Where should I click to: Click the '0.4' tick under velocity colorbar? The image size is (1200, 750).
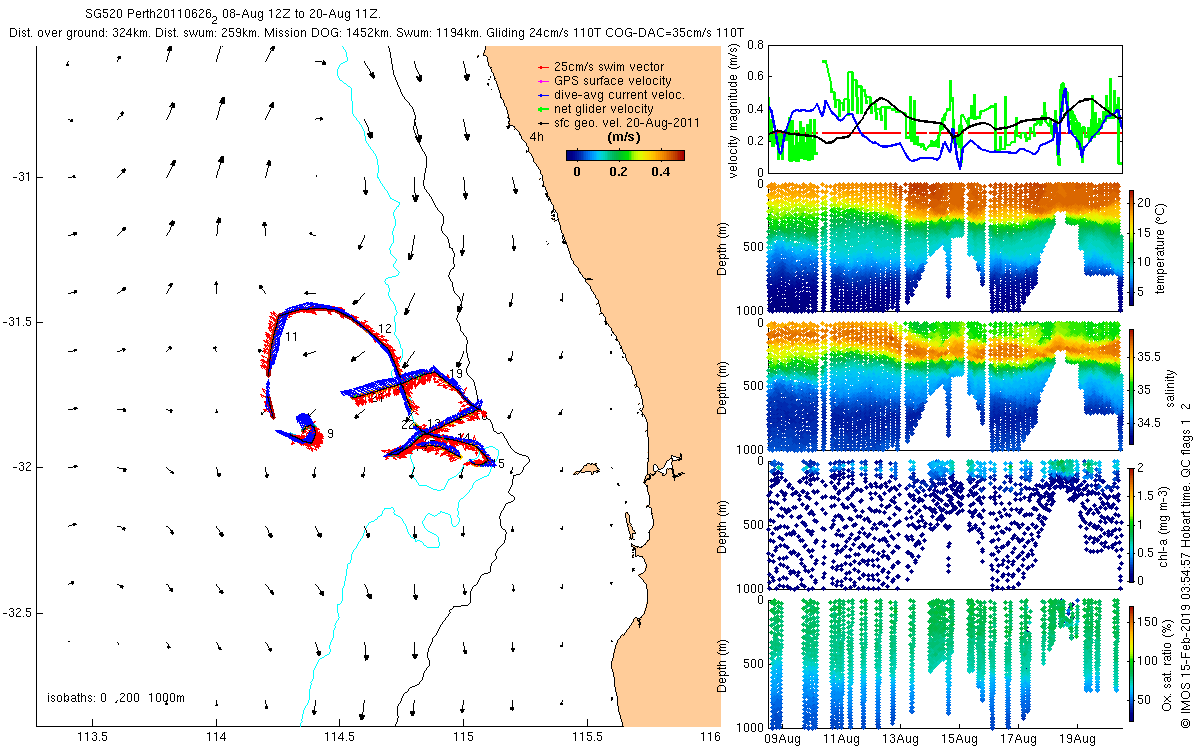660,172
